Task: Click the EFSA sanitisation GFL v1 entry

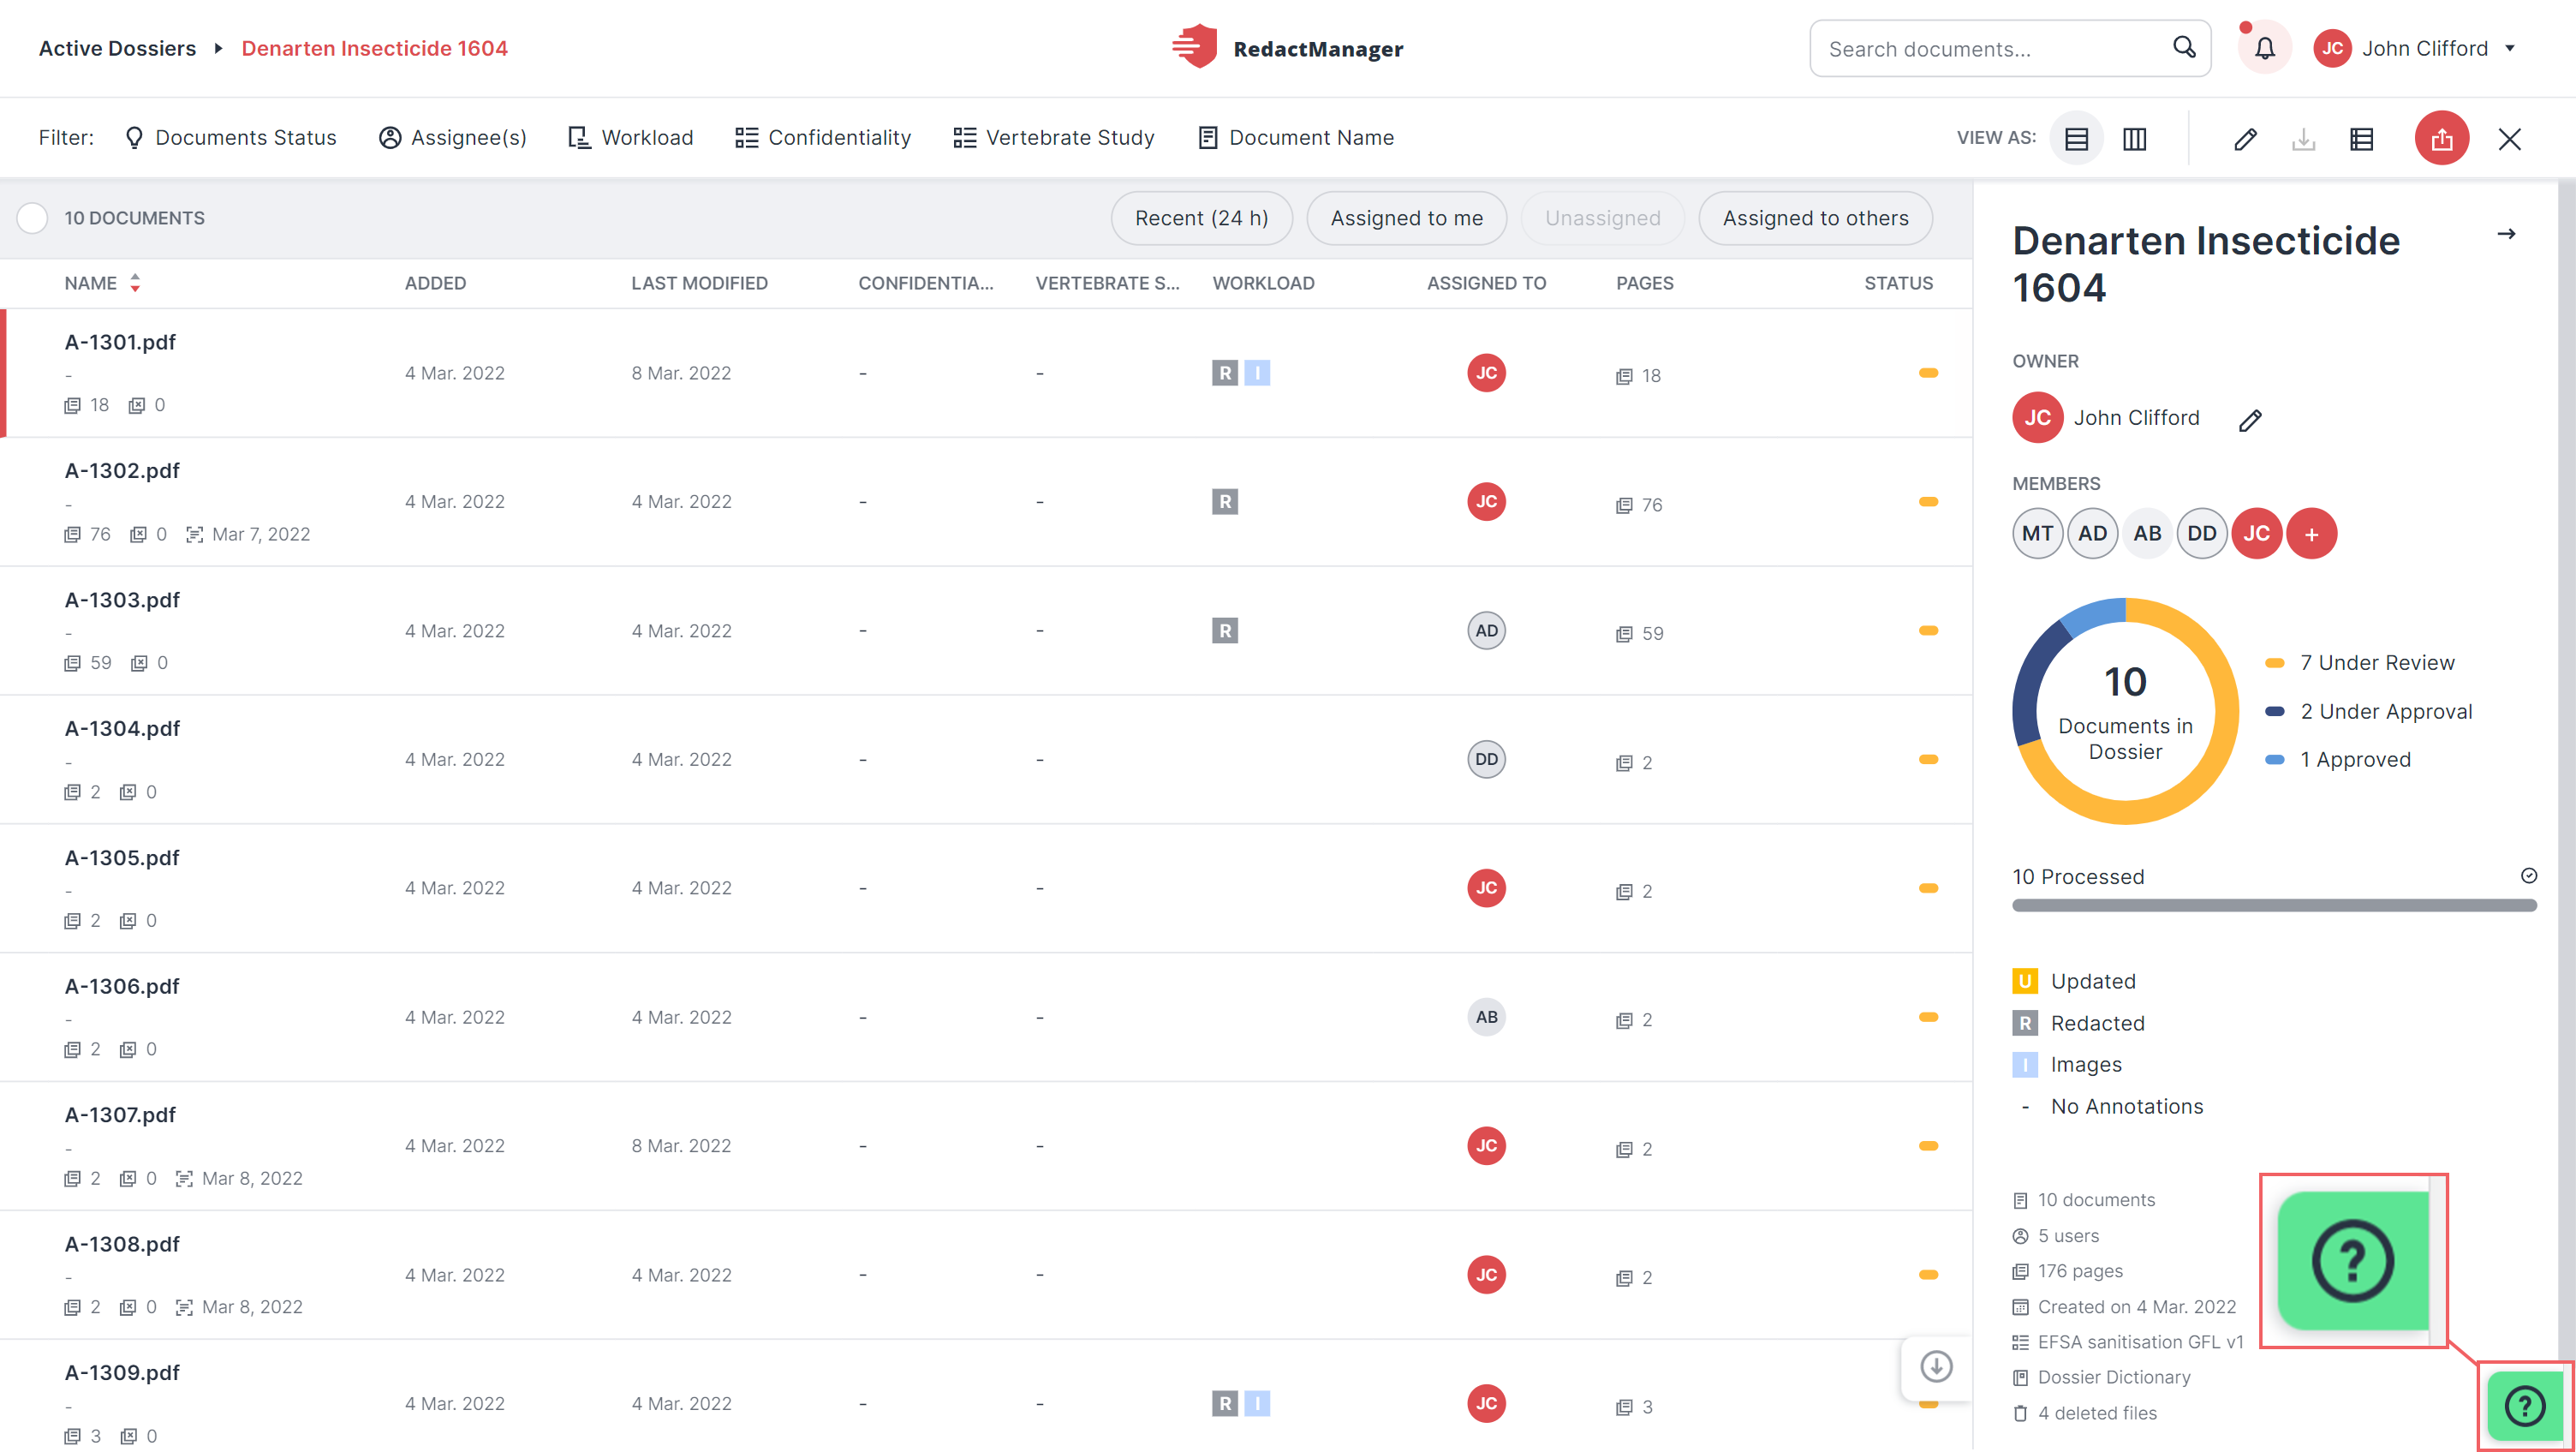Action: (x=2128, y=1342)
